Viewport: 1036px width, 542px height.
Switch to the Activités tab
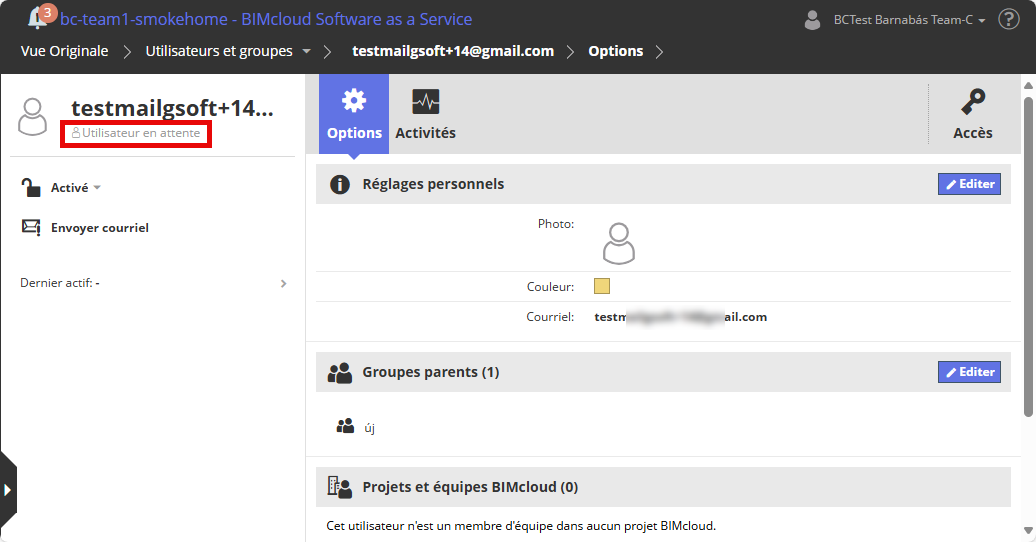425,114
